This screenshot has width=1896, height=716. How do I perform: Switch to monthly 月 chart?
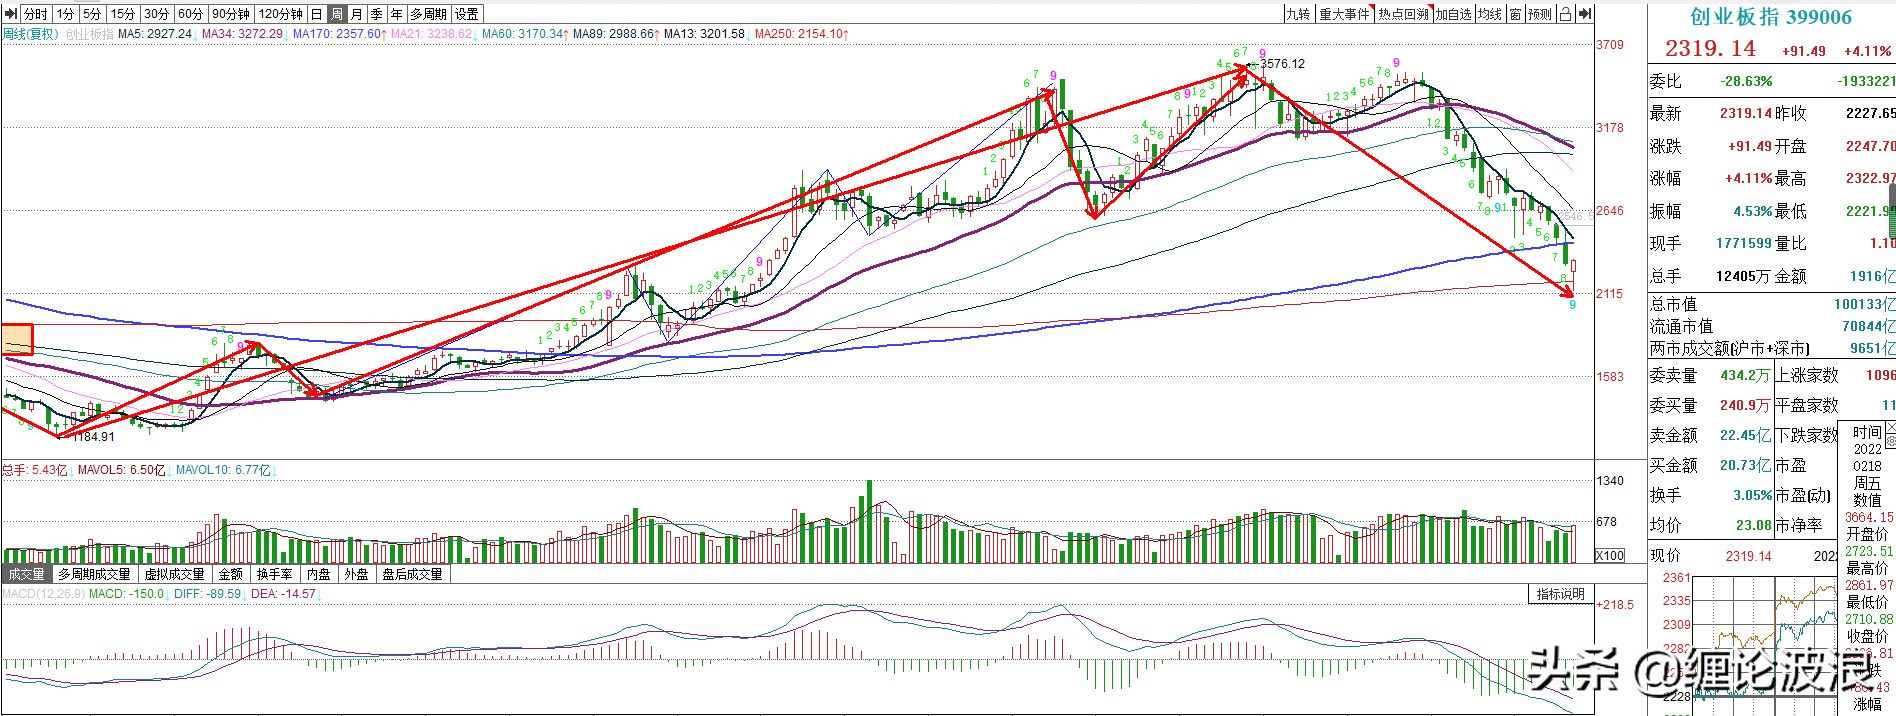coord(357,14)
